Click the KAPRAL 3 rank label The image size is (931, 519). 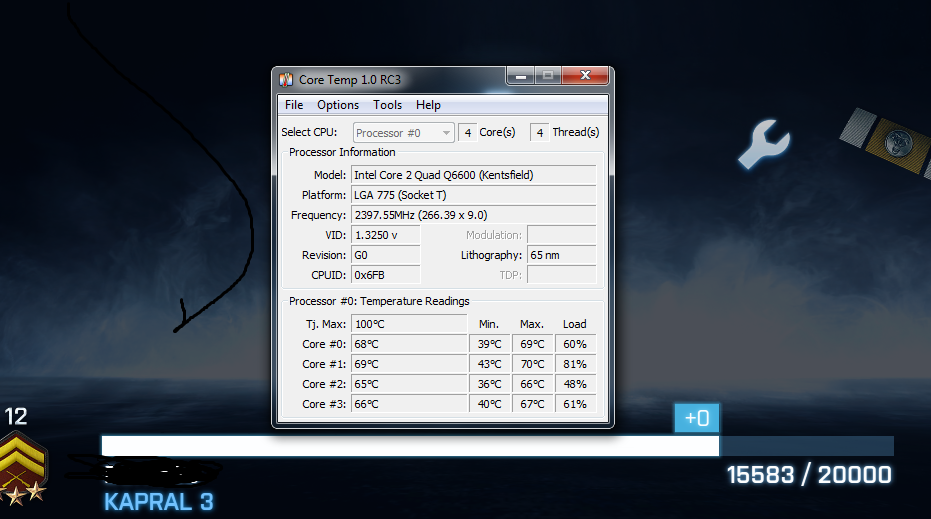(x=158, y=501)
